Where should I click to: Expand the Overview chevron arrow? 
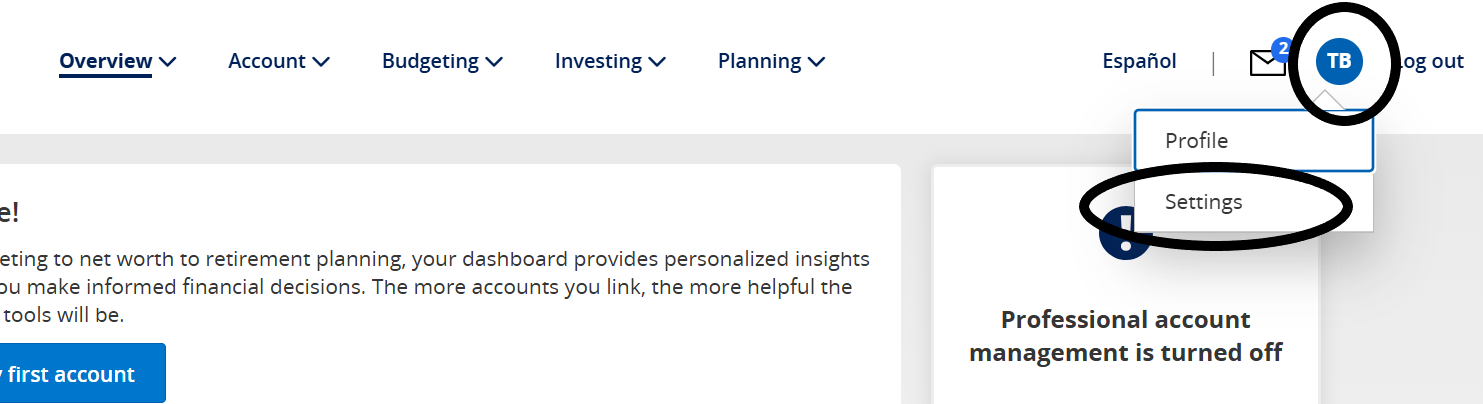168,62
